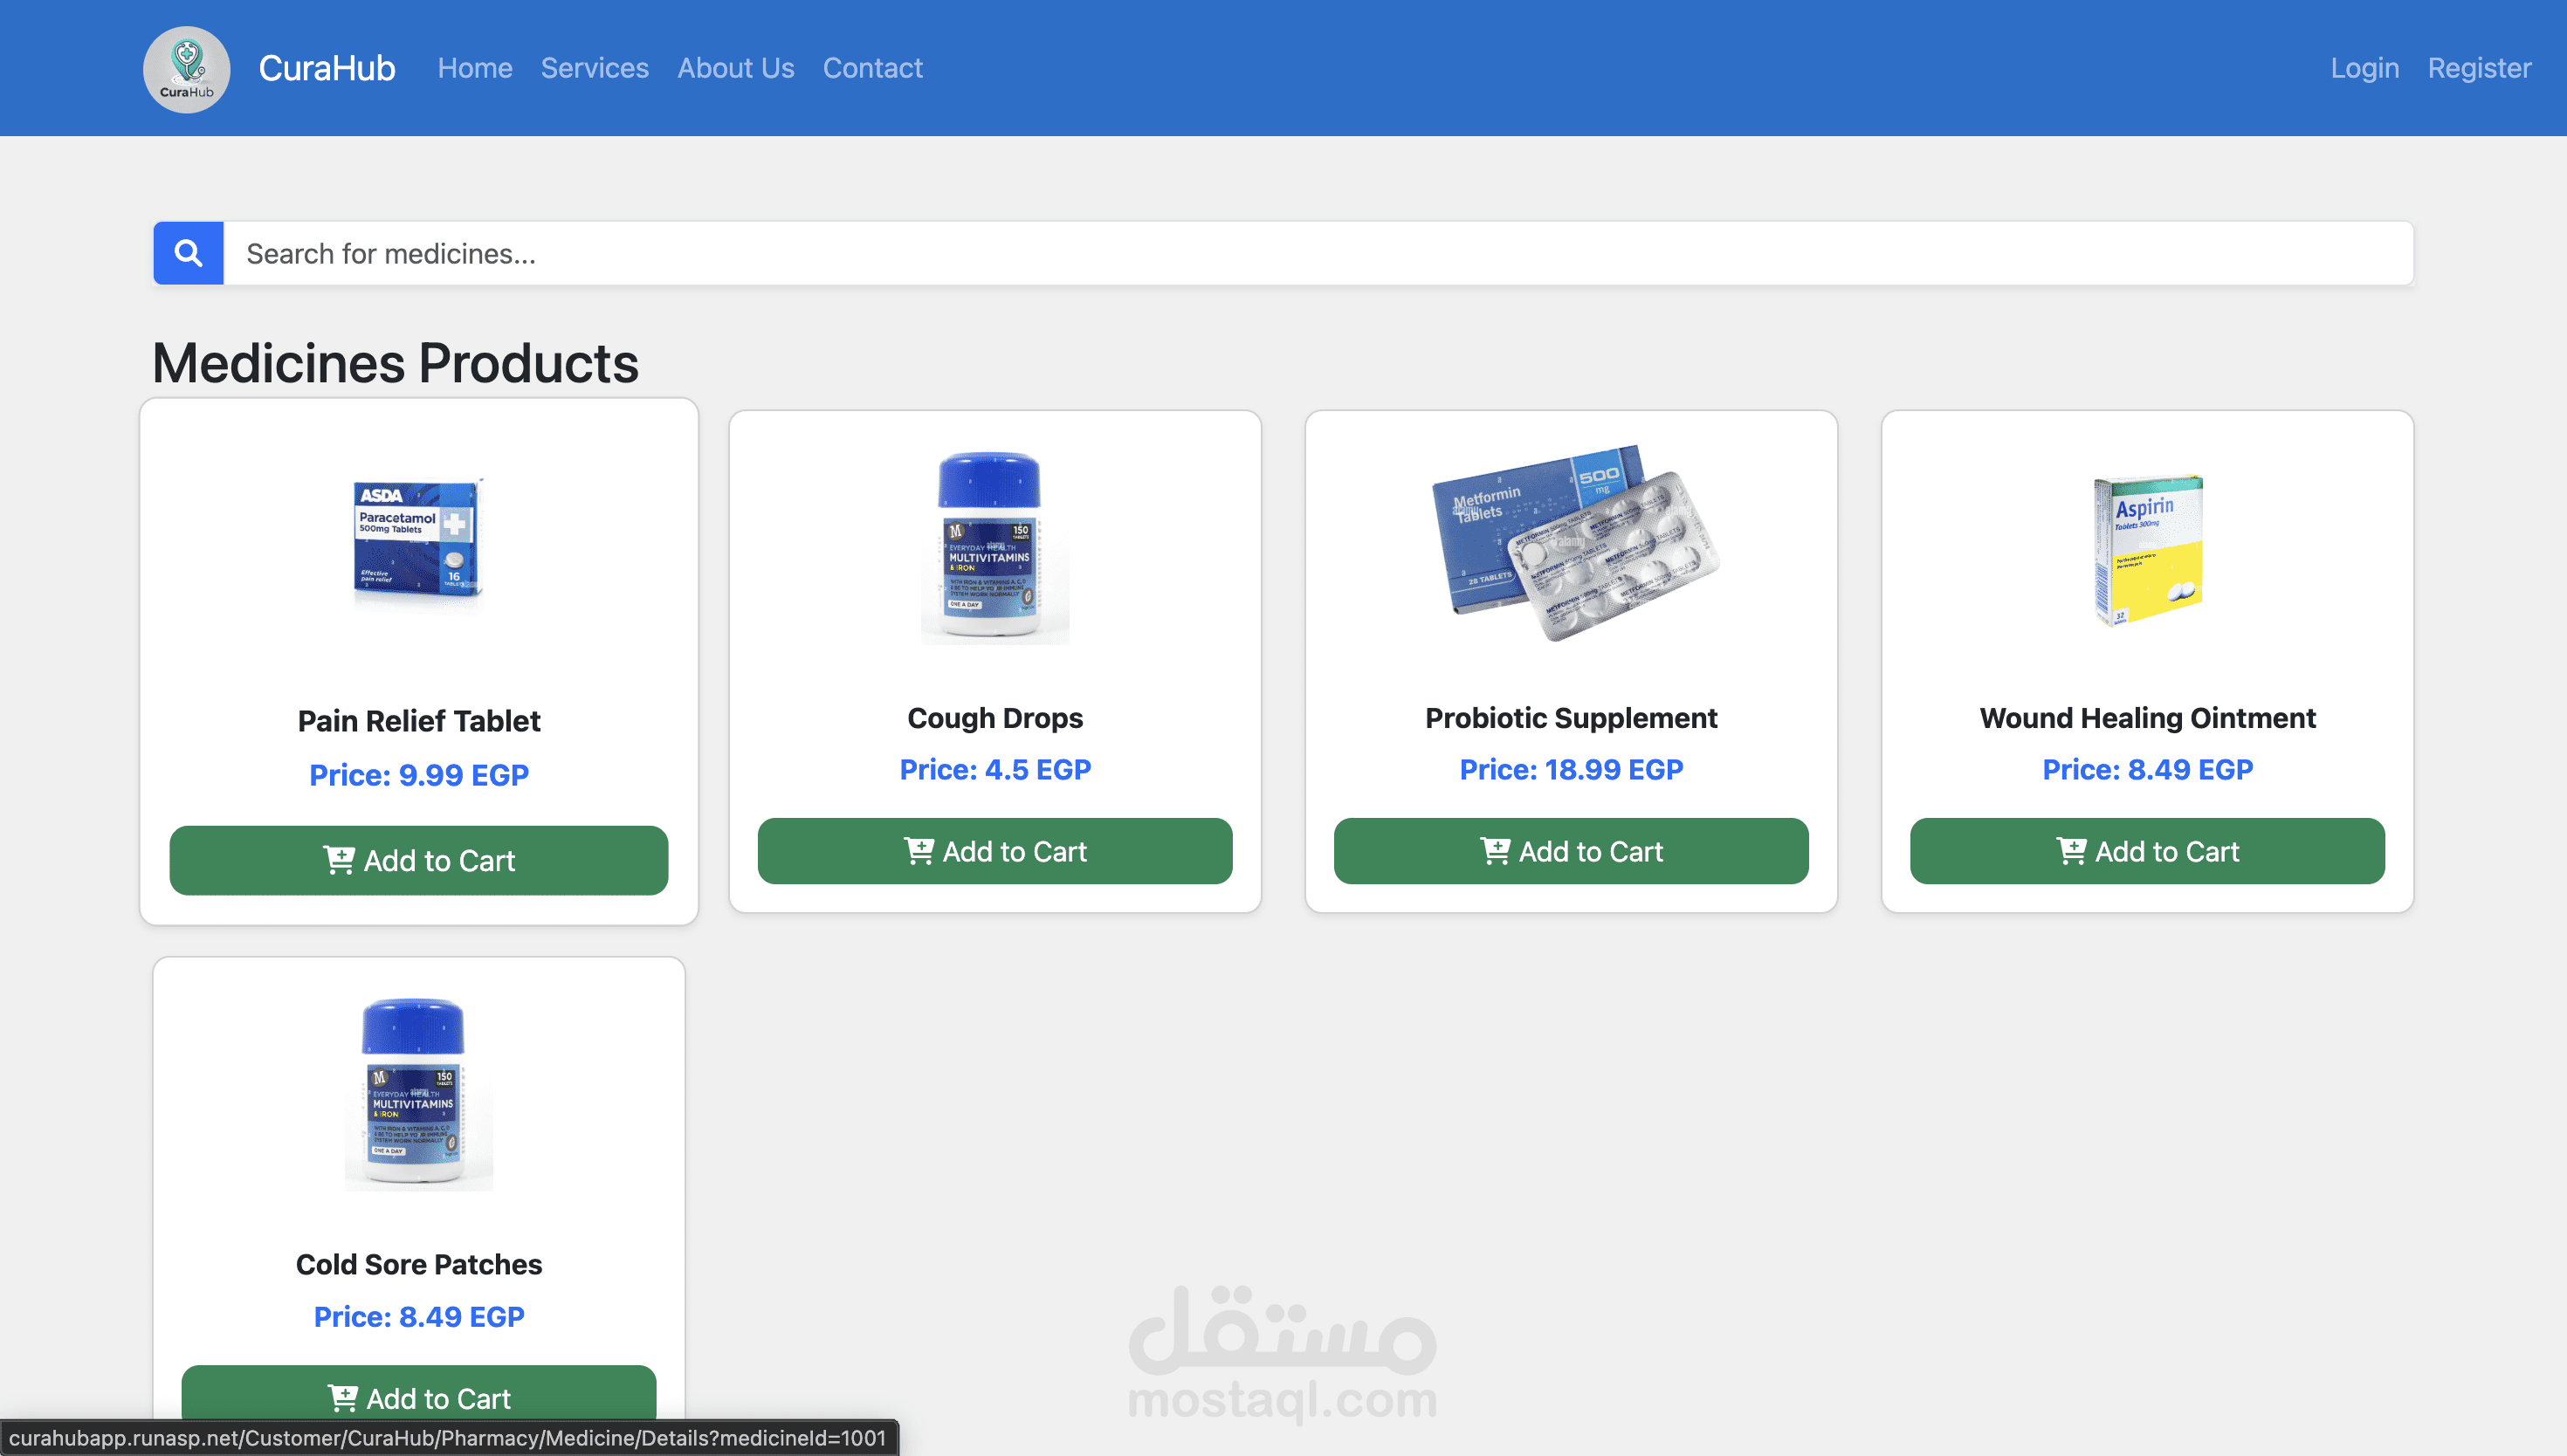Image resolution: width=2567 pixels, height=1456 pixels.
Task: Open the Cold Sore Patches title link
Action: point(418,1264)
